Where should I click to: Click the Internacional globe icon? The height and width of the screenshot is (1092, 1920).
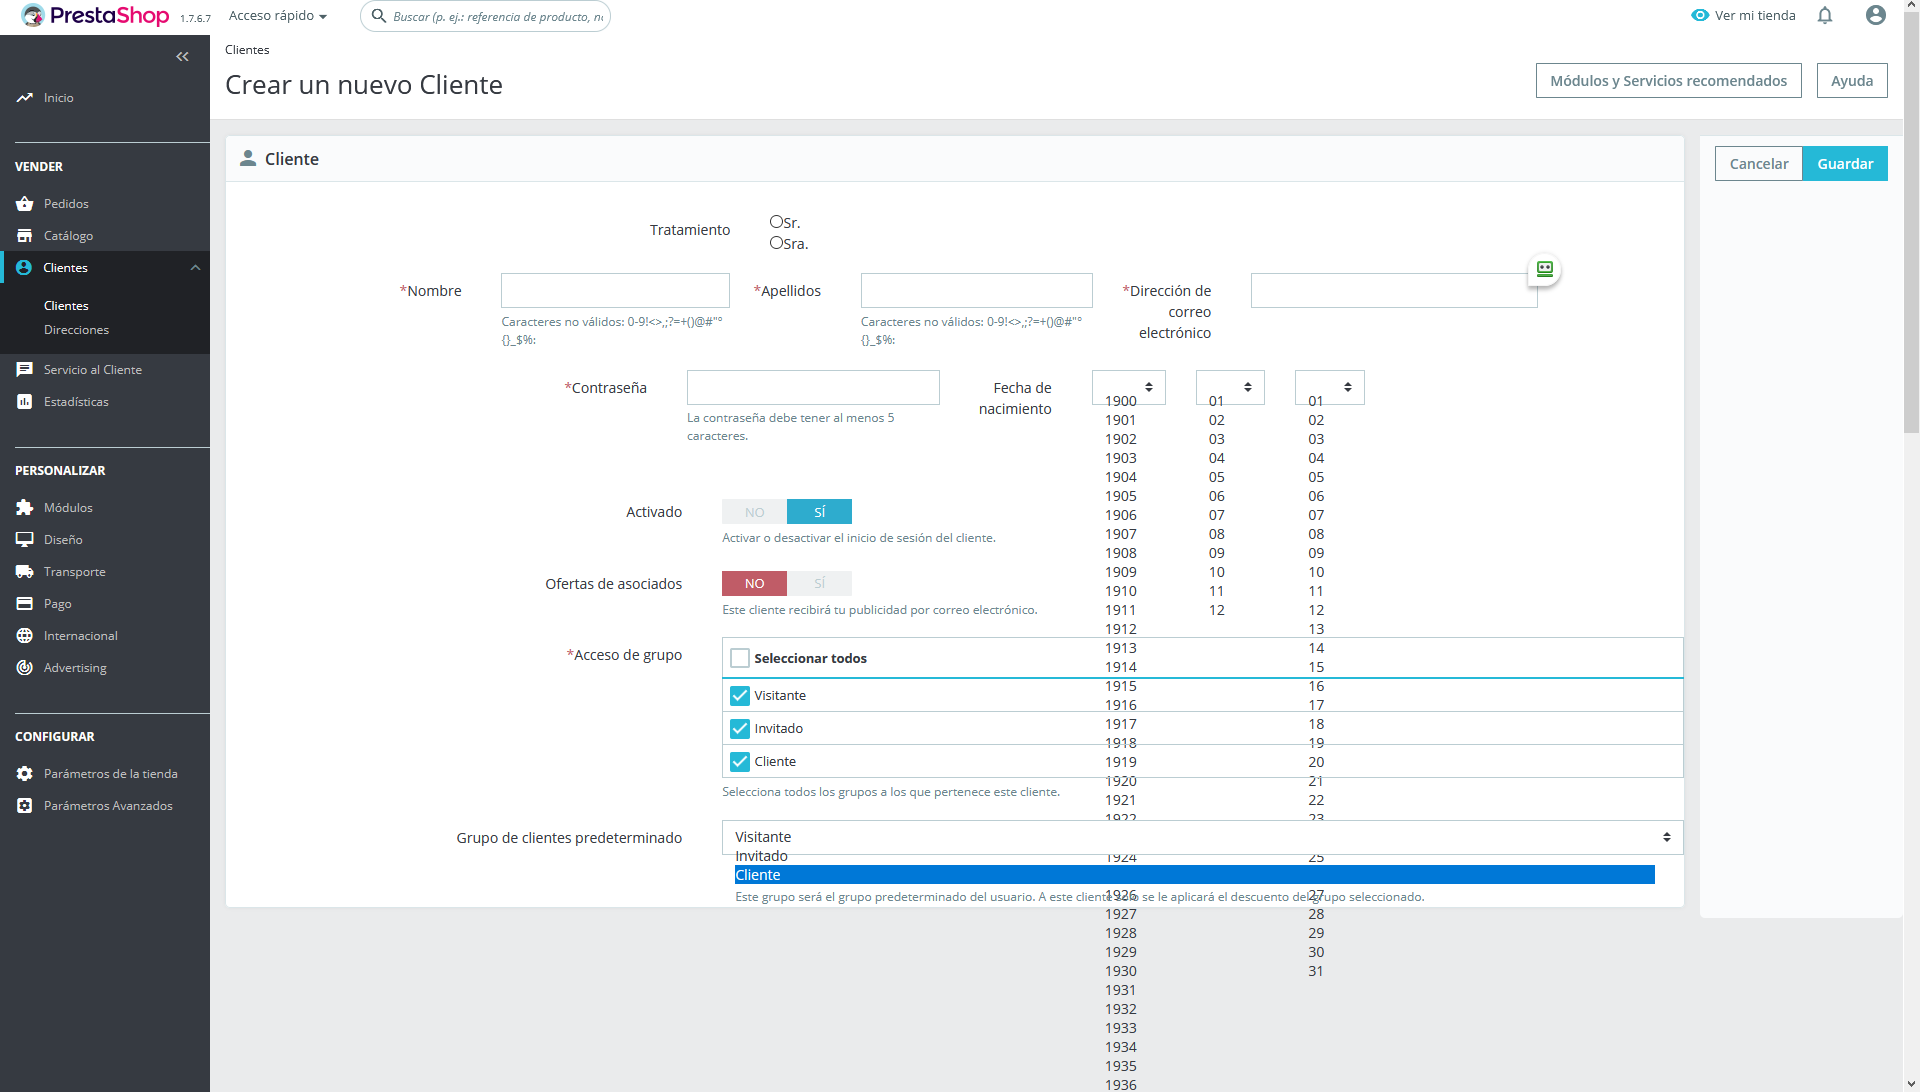pyautogui.click(x=25, y=636)
